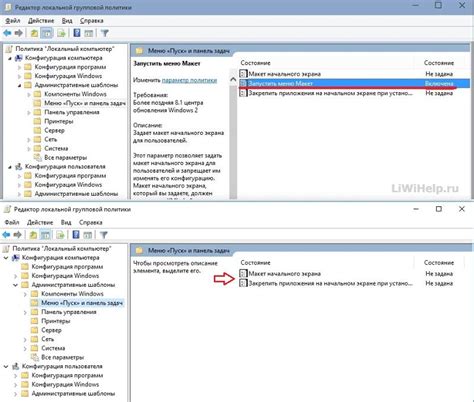This screenshot has width=474, height=402.
Task: Open the Действие menu in the upper window
Action: tap(41, 21)
